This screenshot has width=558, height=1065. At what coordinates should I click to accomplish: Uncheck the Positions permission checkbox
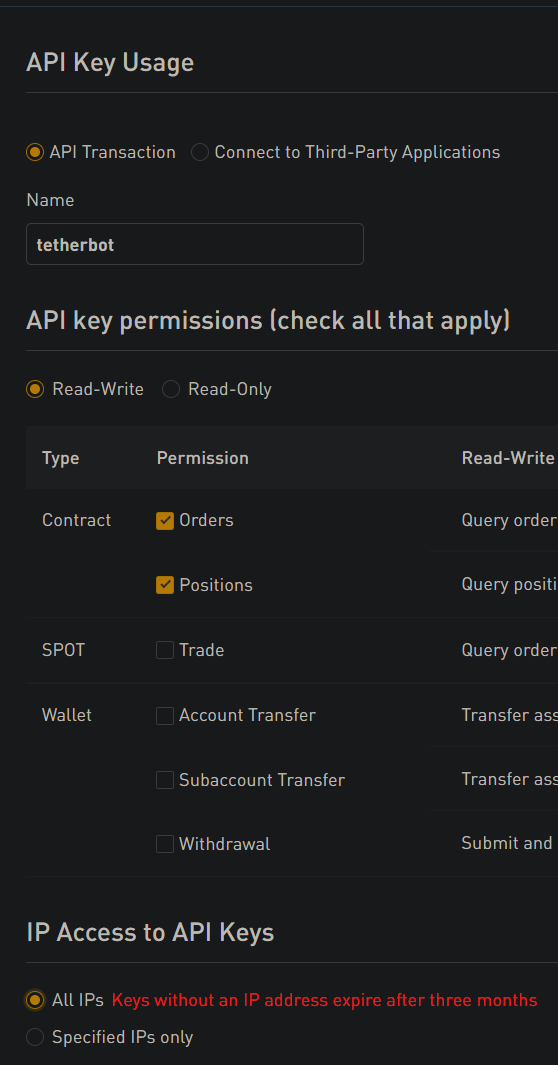[x=165, y=585]
